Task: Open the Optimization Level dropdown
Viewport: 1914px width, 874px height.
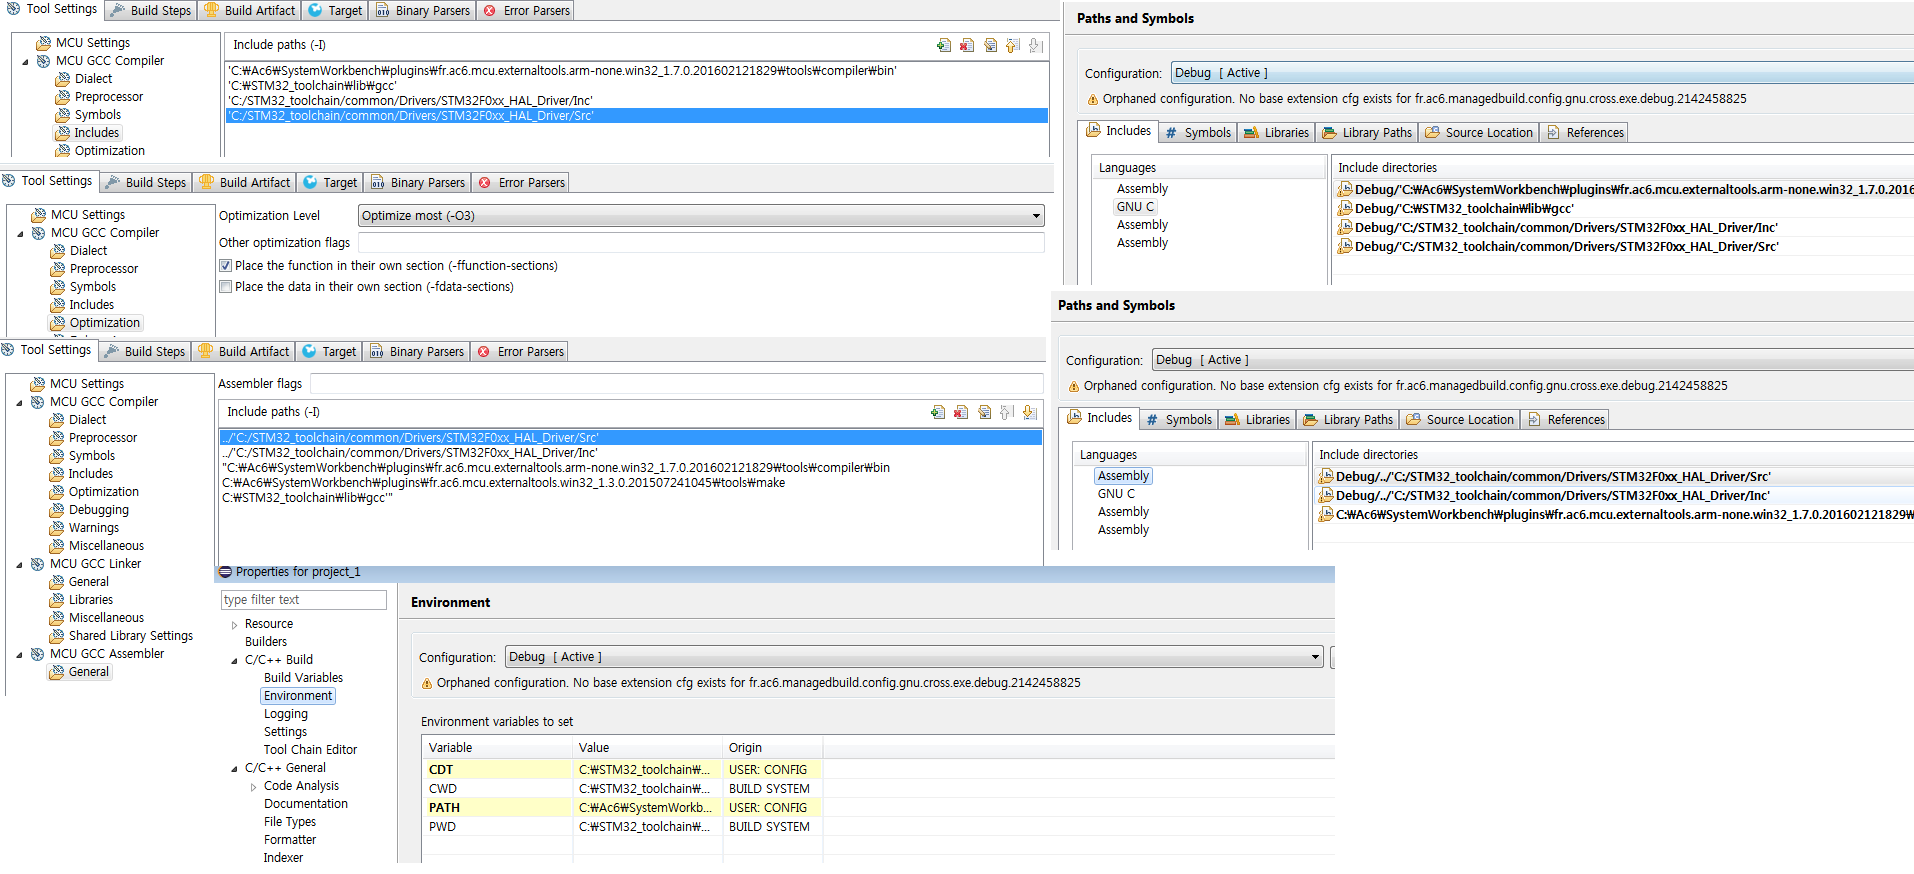Action: [x=1036, y=216]
